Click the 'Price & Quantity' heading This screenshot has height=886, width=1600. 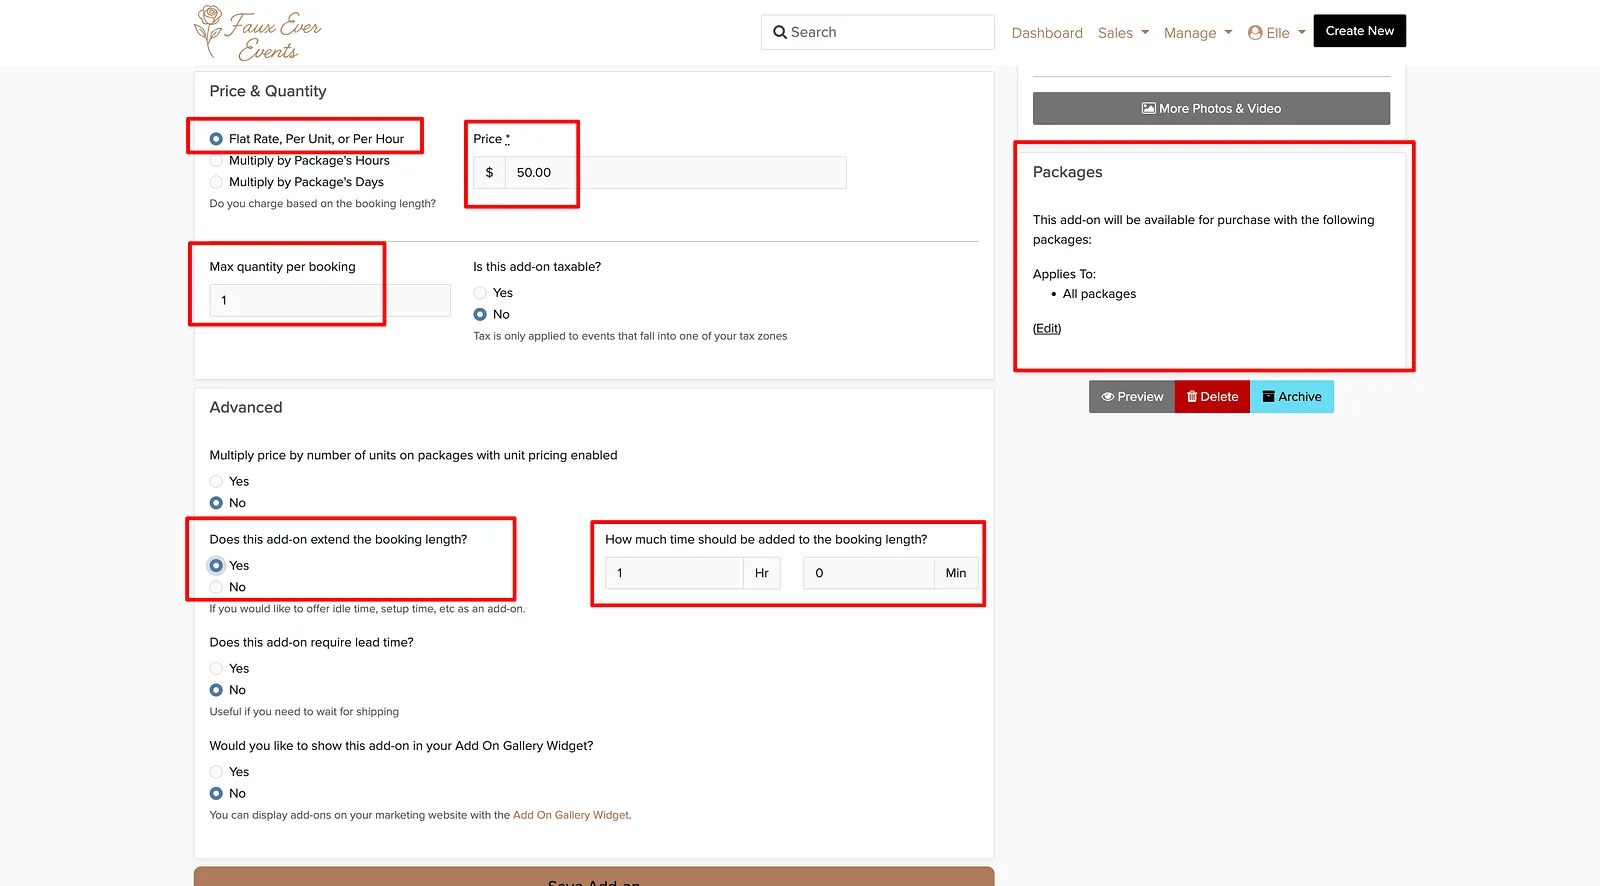268,91
